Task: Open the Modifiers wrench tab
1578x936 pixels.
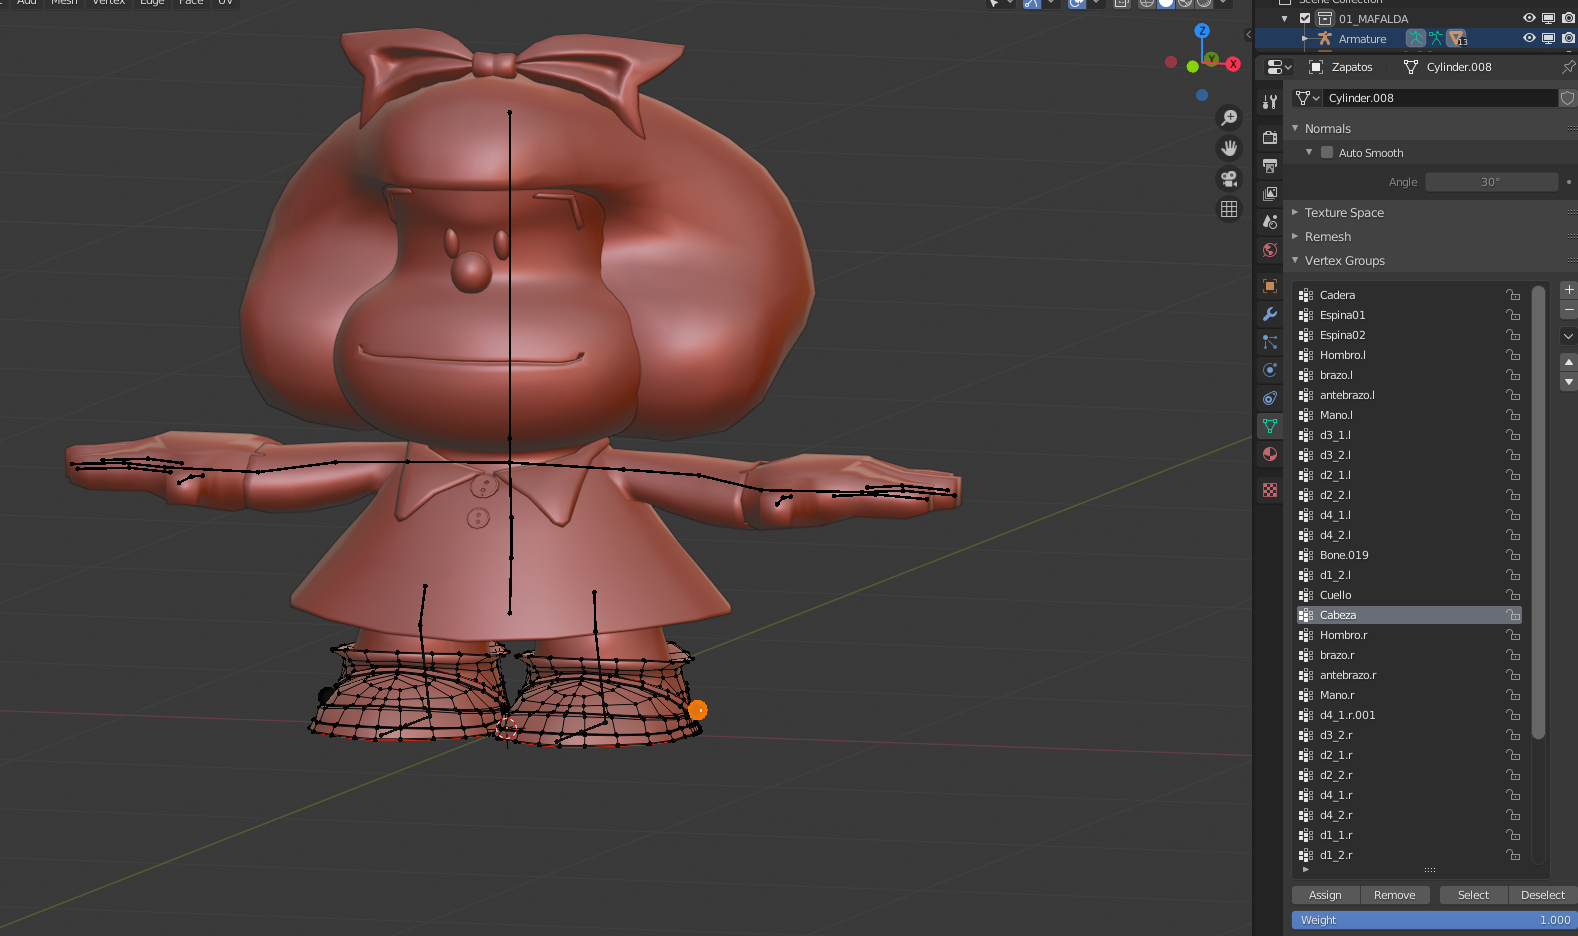Action: pyautogui.click(x=1270, y=314)
